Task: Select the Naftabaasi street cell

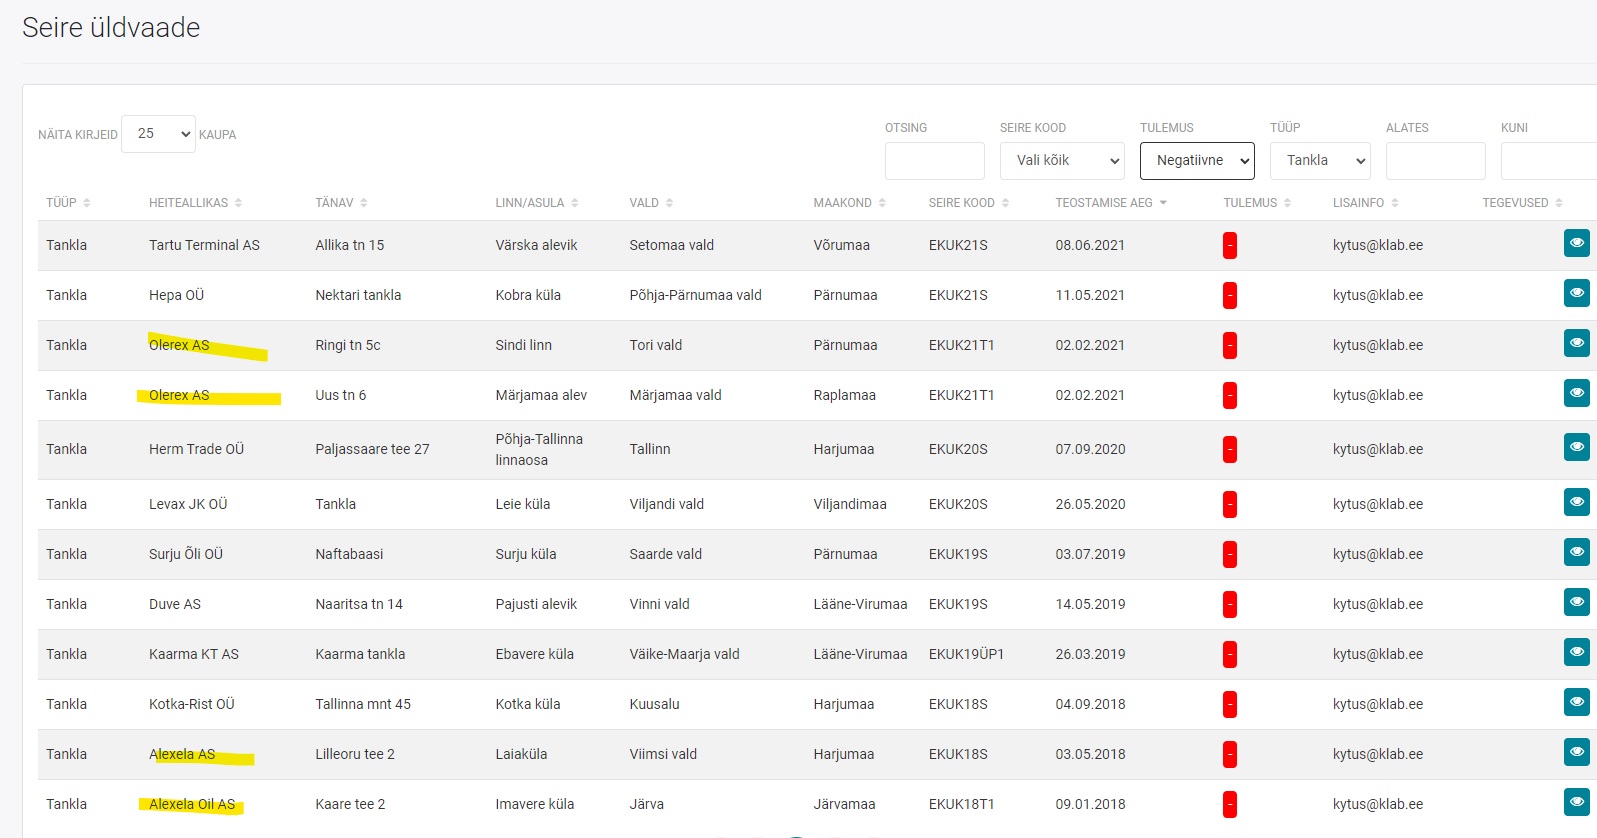Action: (349, 554)
